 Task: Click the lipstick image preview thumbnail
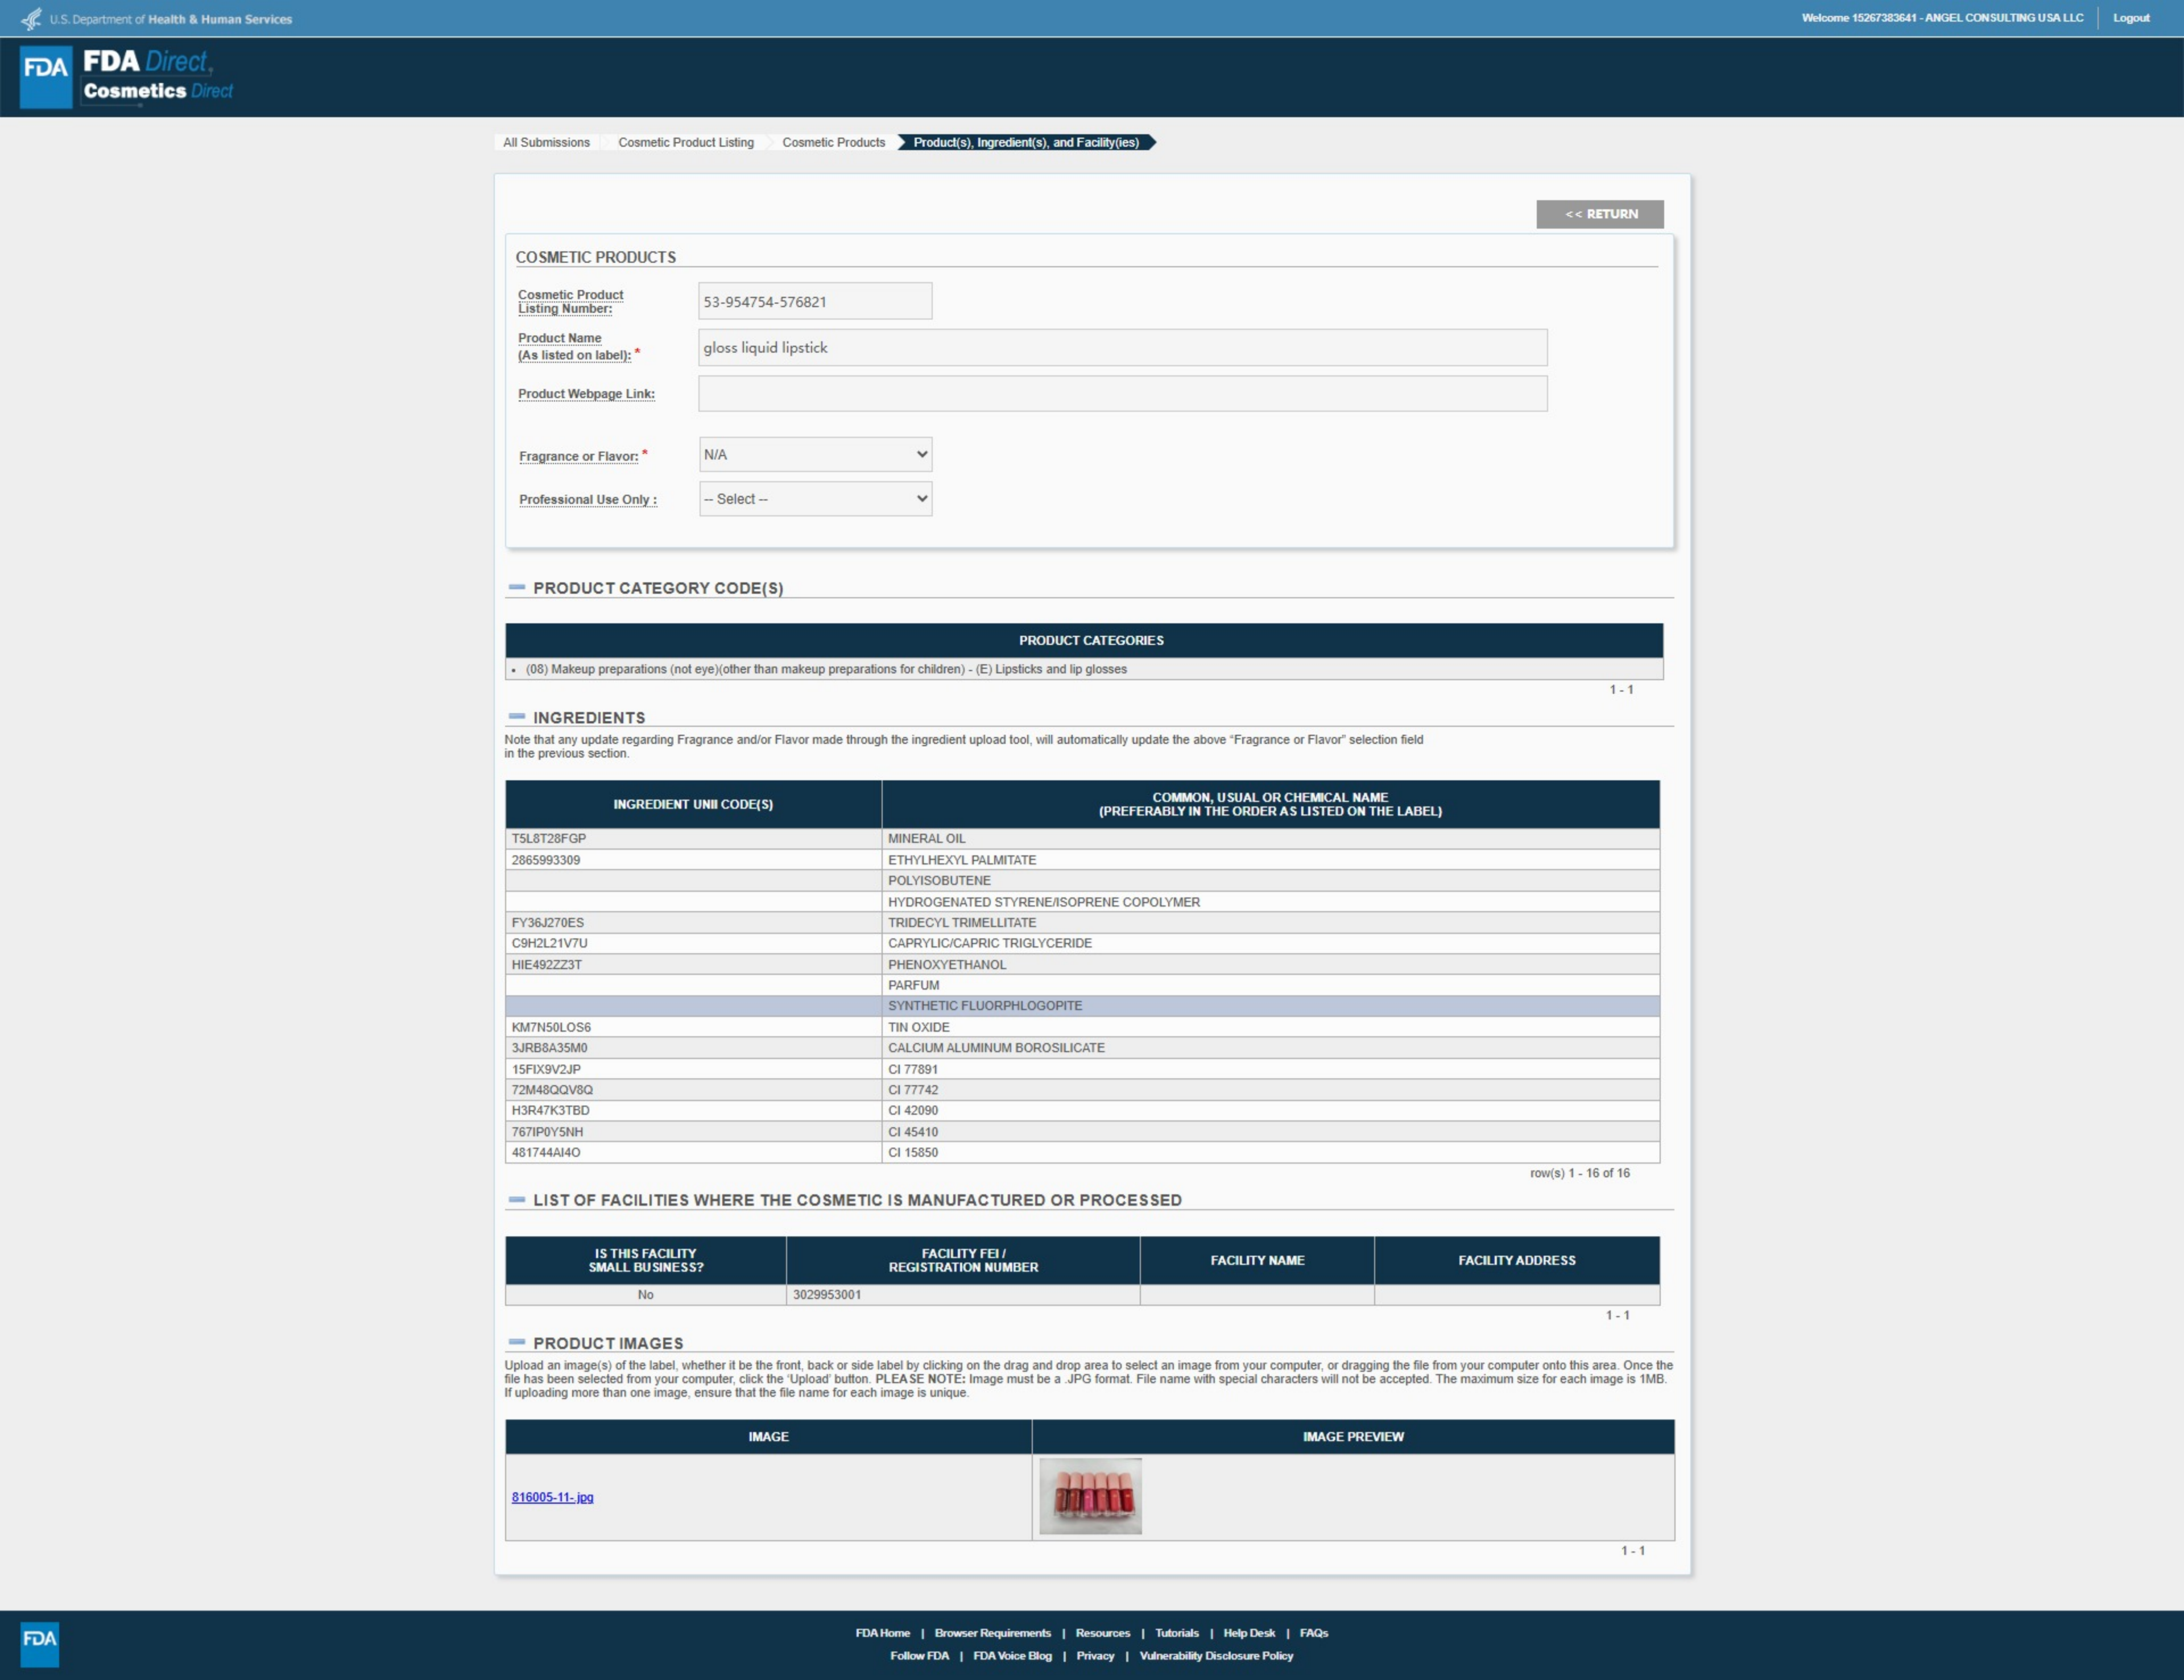click(1090, 1496)
